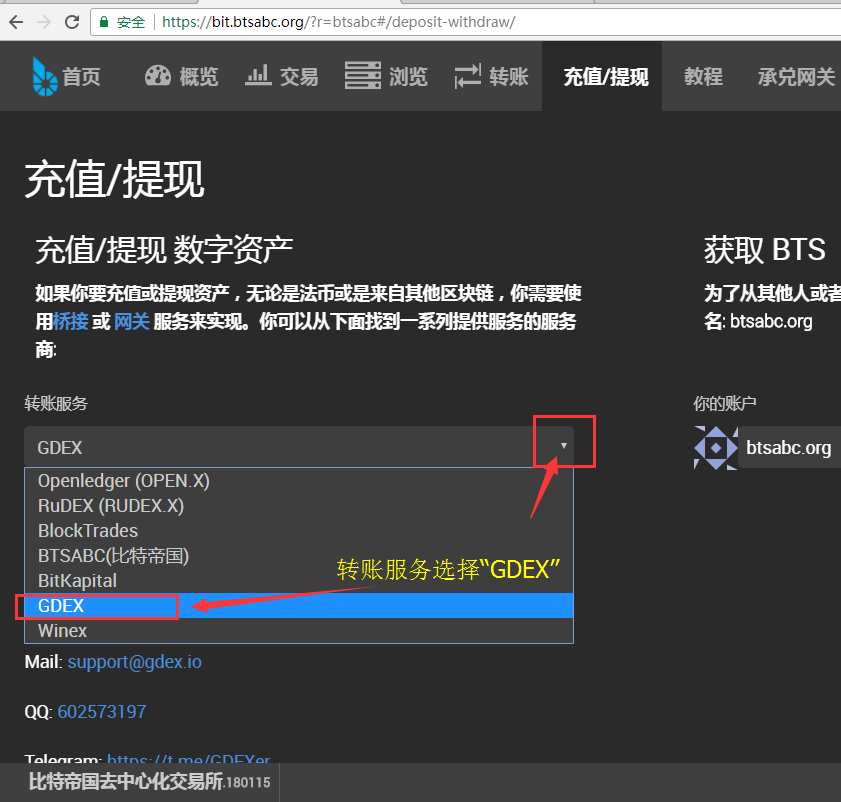Click the BitShares logo icon
The height and width of the screenshot is (802, 841).
click(x=44, y=77)
